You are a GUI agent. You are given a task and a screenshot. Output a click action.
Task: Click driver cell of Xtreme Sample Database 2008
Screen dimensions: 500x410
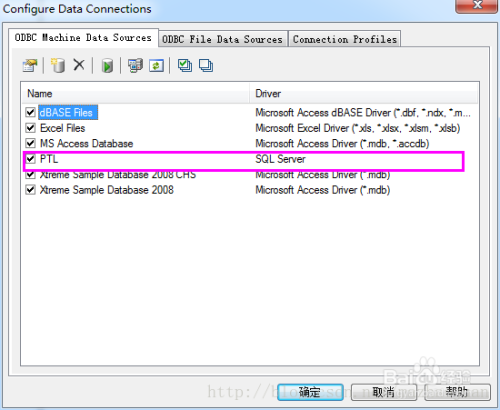click(323, 190)
